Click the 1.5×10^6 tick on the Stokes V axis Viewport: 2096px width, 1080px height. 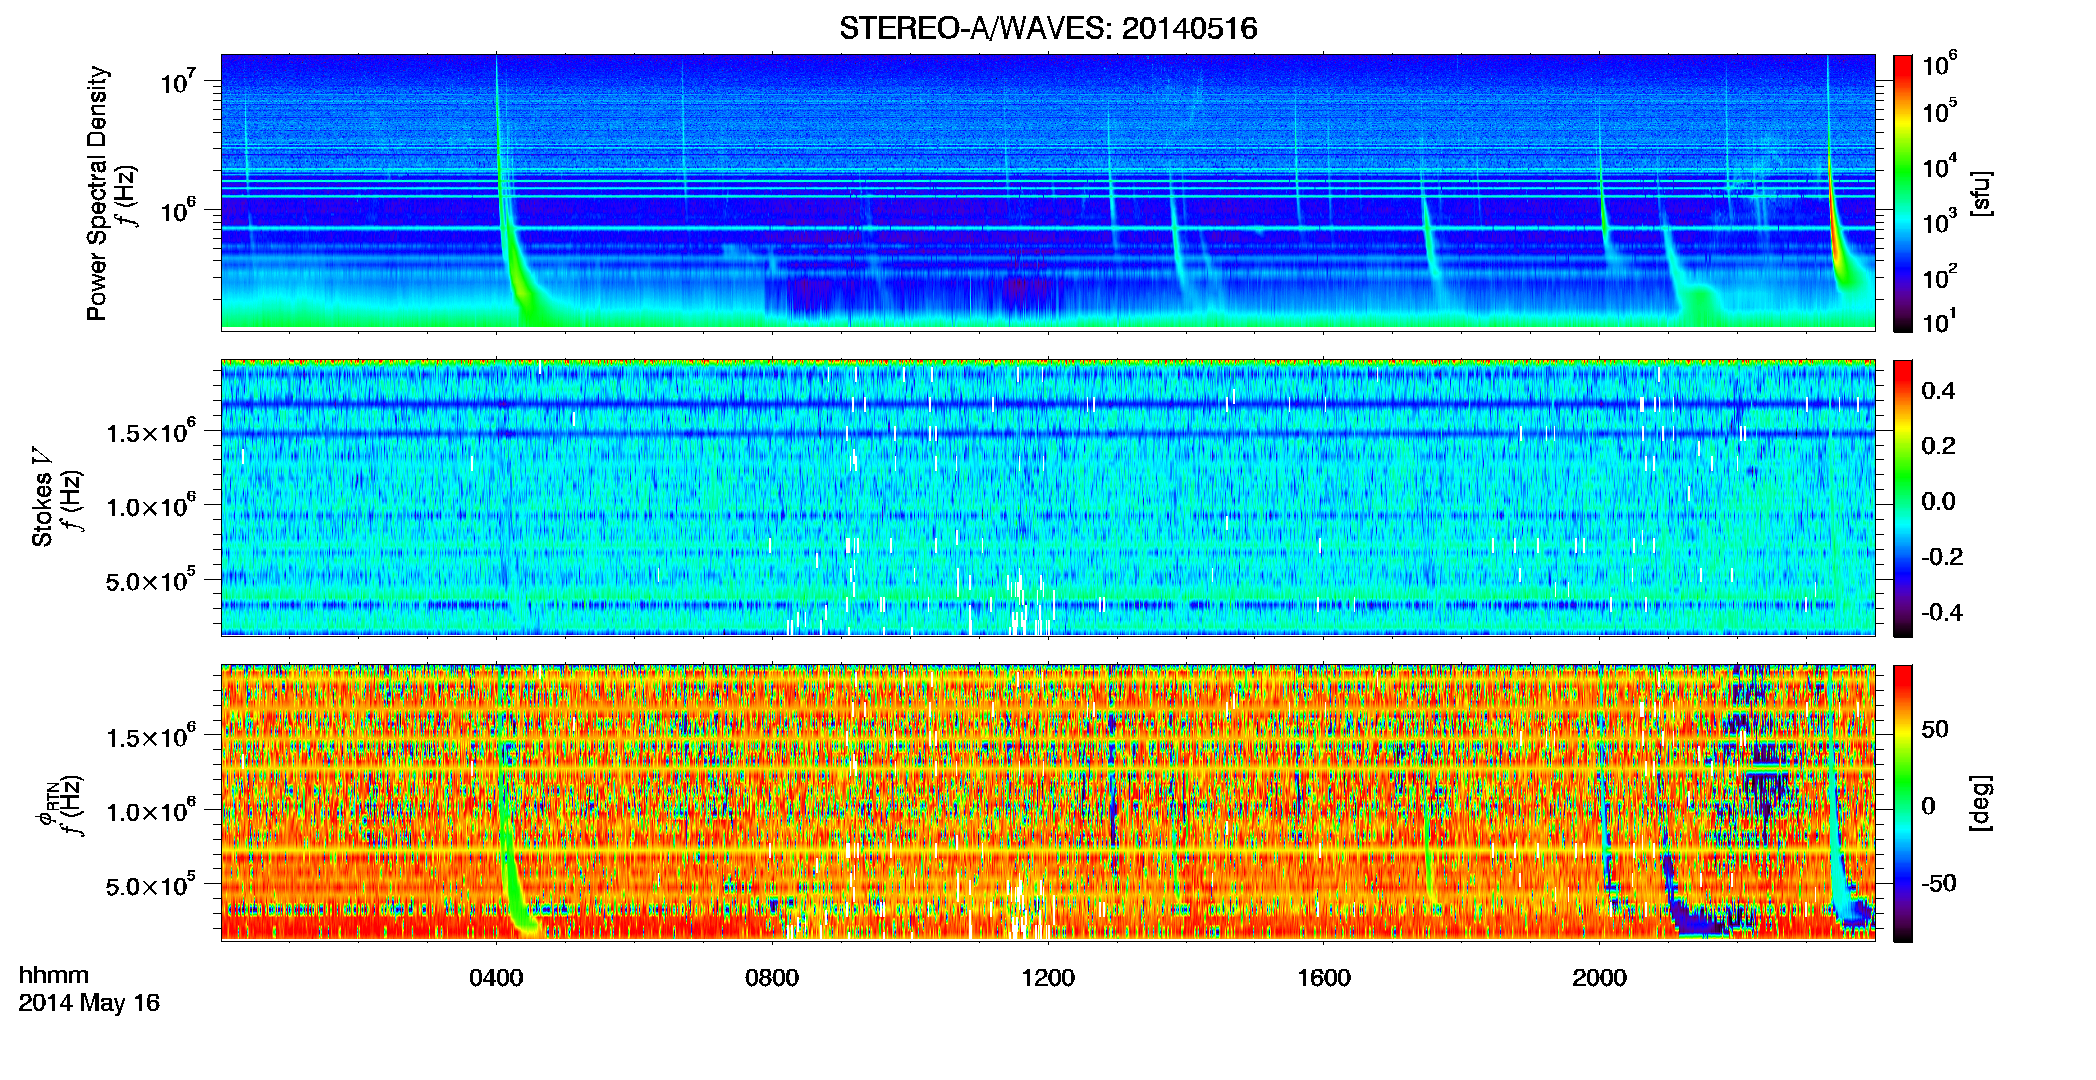151,432
